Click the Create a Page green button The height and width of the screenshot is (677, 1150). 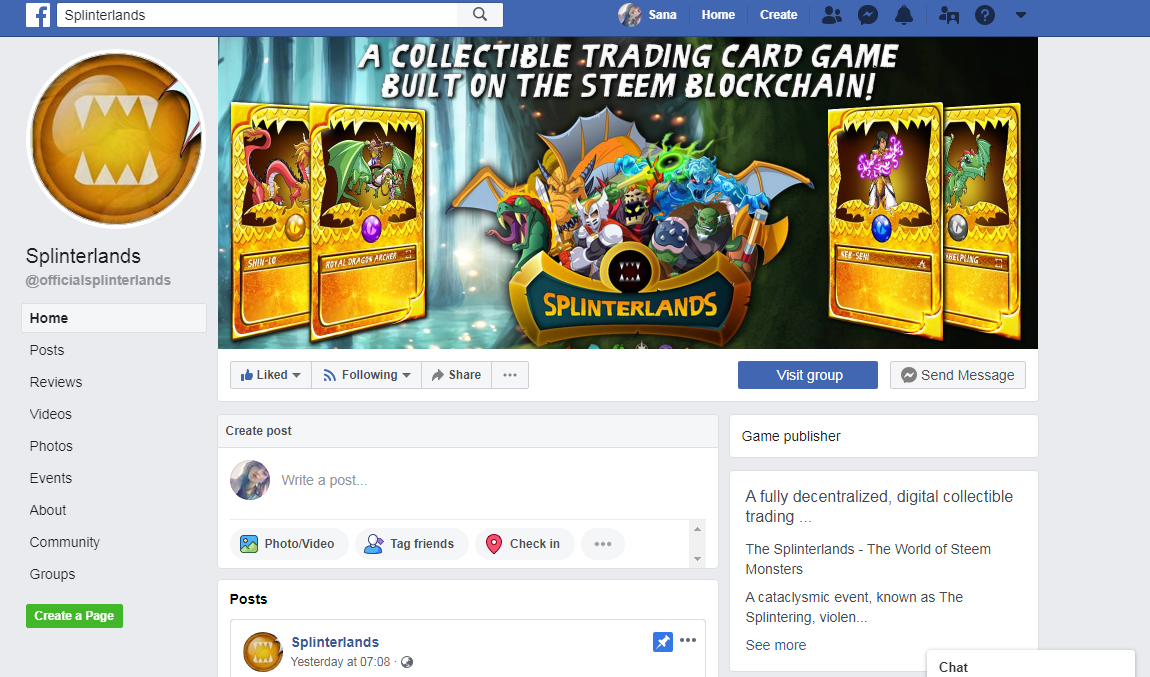[x=74, y=616]
